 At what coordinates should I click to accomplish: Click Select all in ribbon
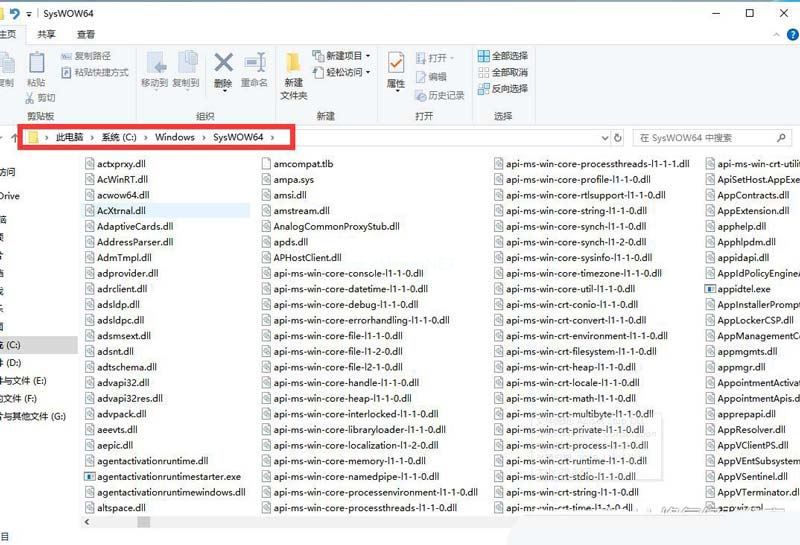point(503,56)
